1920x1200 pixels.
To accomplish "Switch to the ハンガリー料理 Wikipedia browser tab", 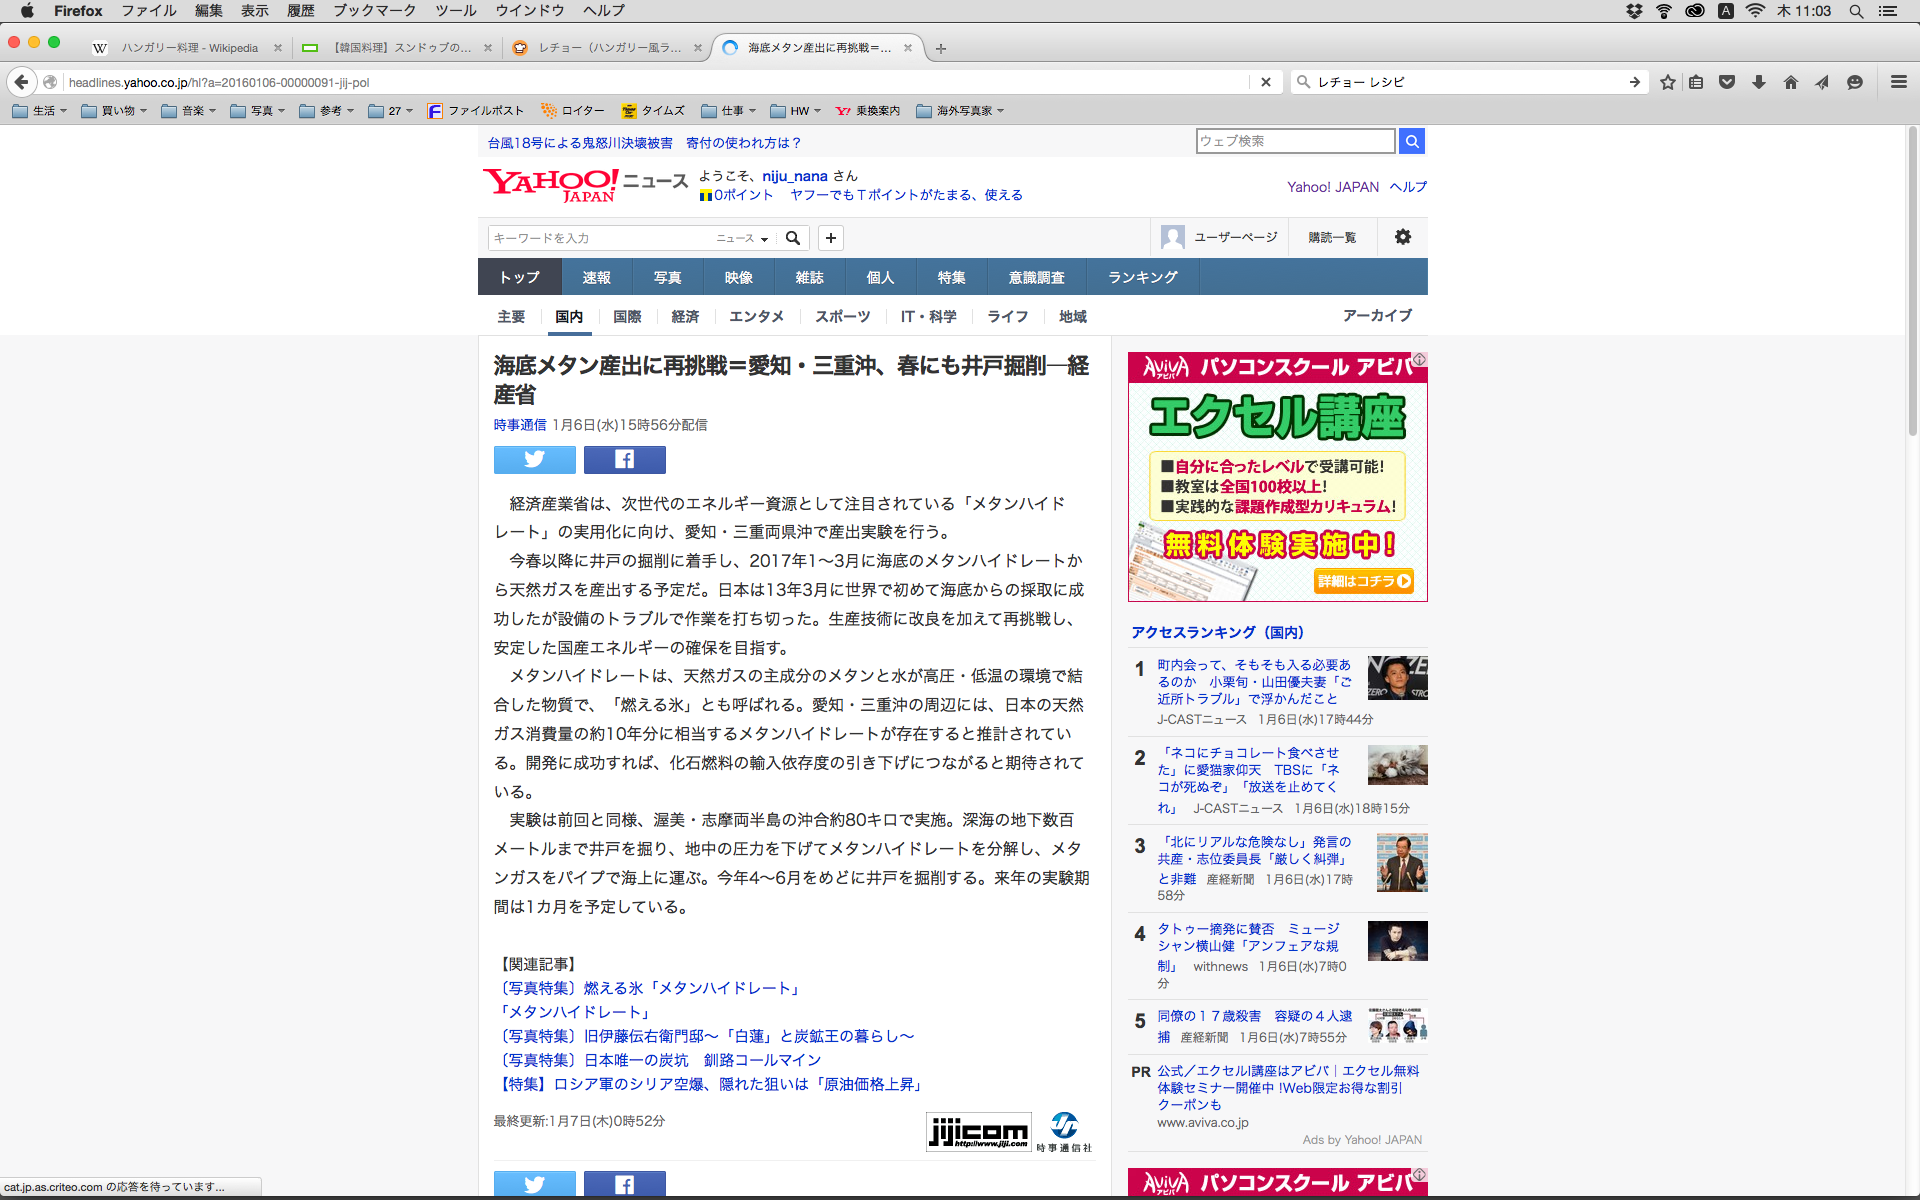I will (189, 48).
